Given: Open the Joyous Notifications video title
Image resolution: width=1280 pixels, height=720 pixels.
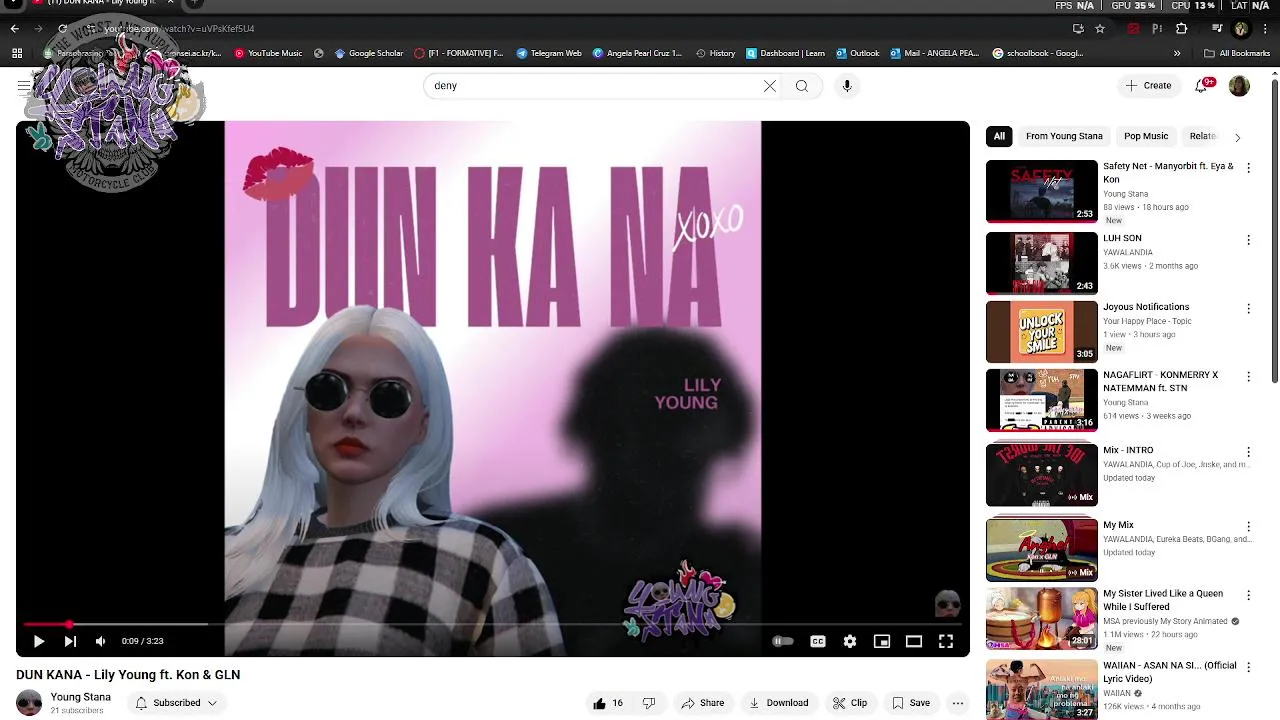Looking at the screenshot, I should point(1146,307).
